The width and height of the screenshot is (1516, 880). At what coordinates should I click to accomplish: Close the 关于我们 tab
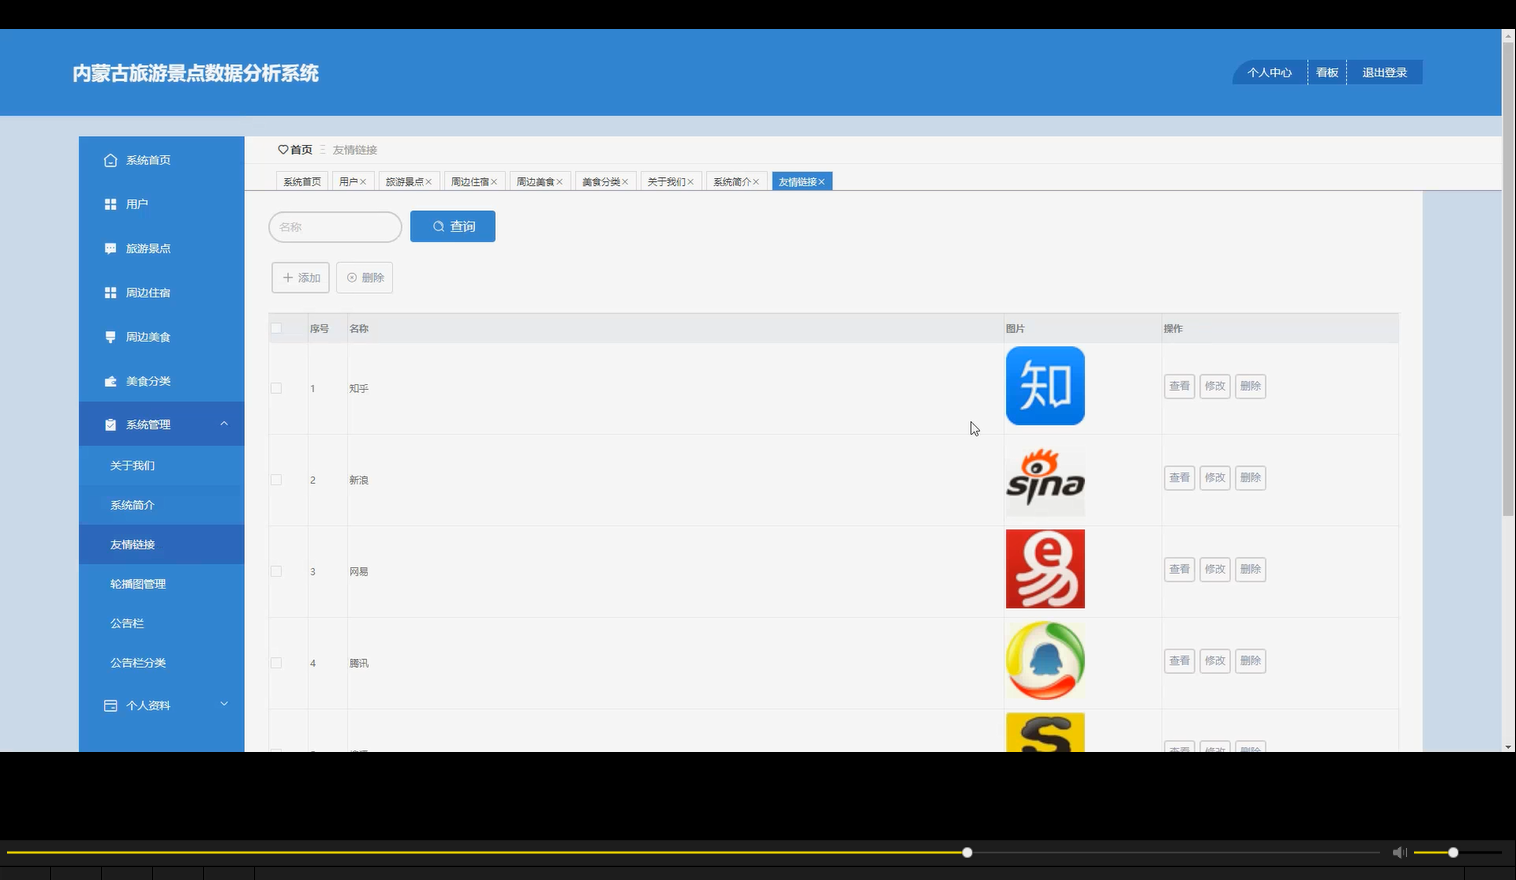[691, 182]
